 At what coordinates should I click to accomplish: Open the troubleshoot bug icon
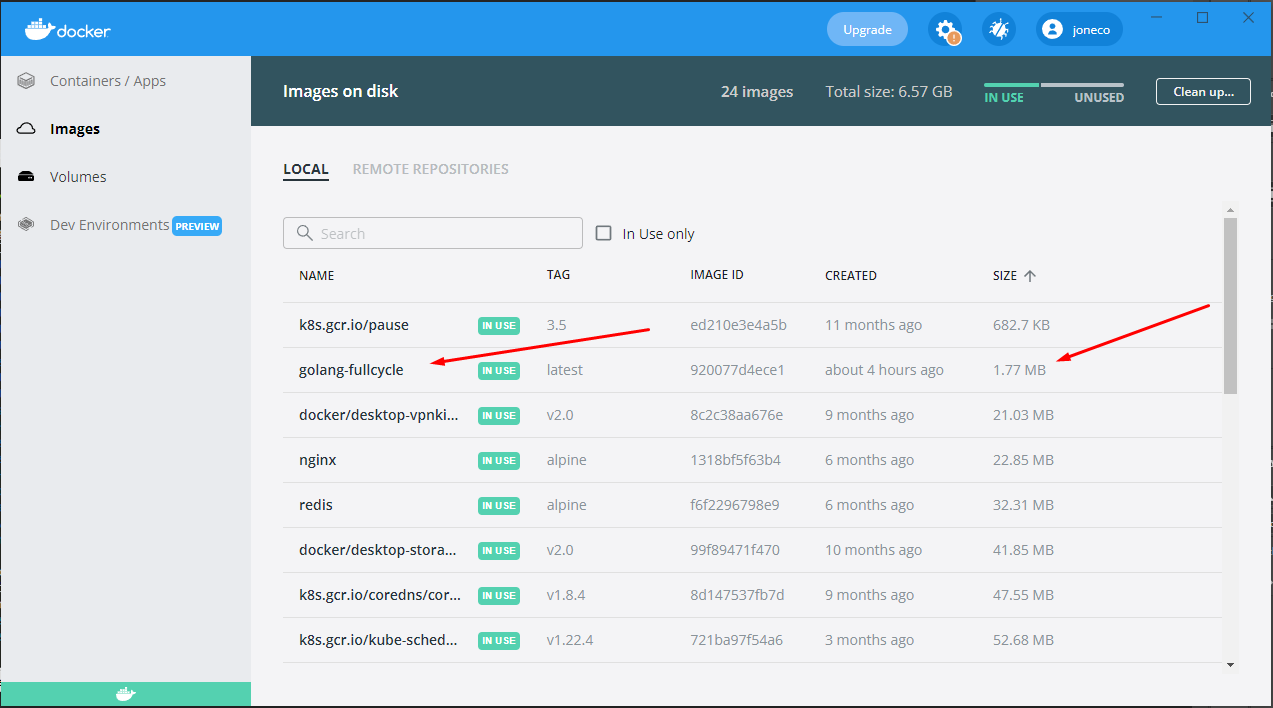click(x=999, y=29)
